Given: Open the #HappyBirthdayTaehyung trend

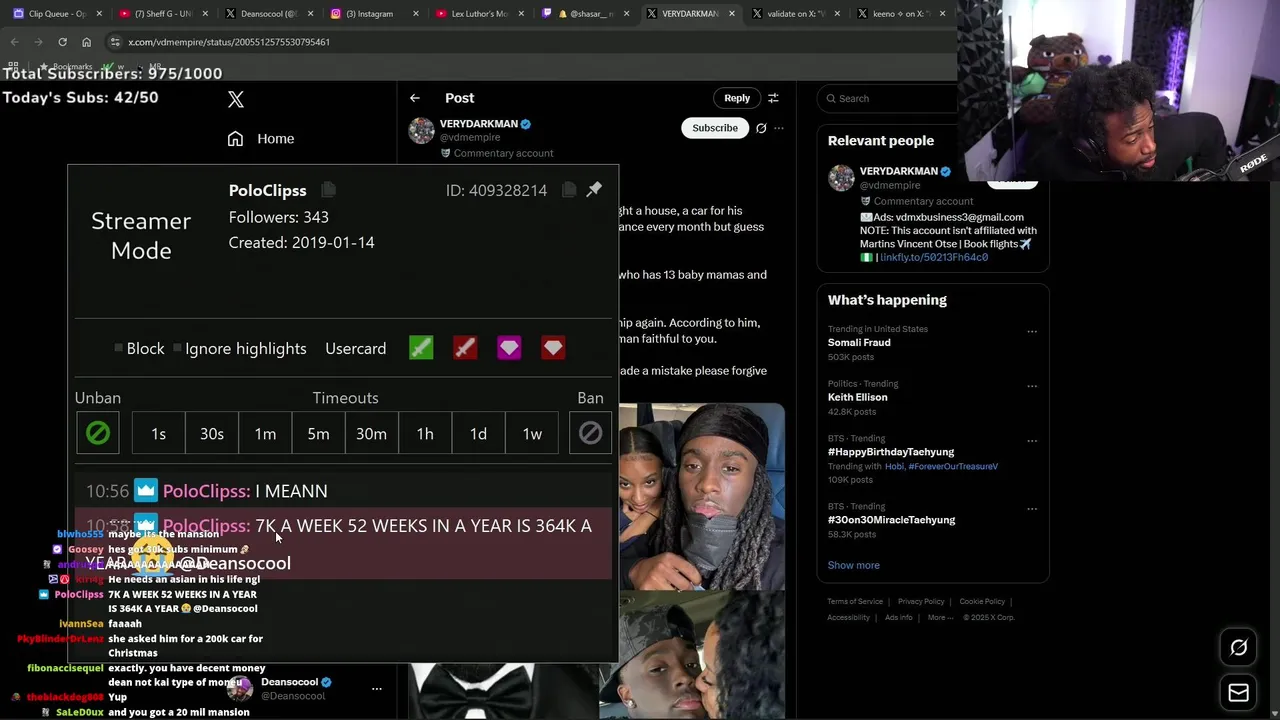Looking at the screenshot, I should [x=891, y=452].
